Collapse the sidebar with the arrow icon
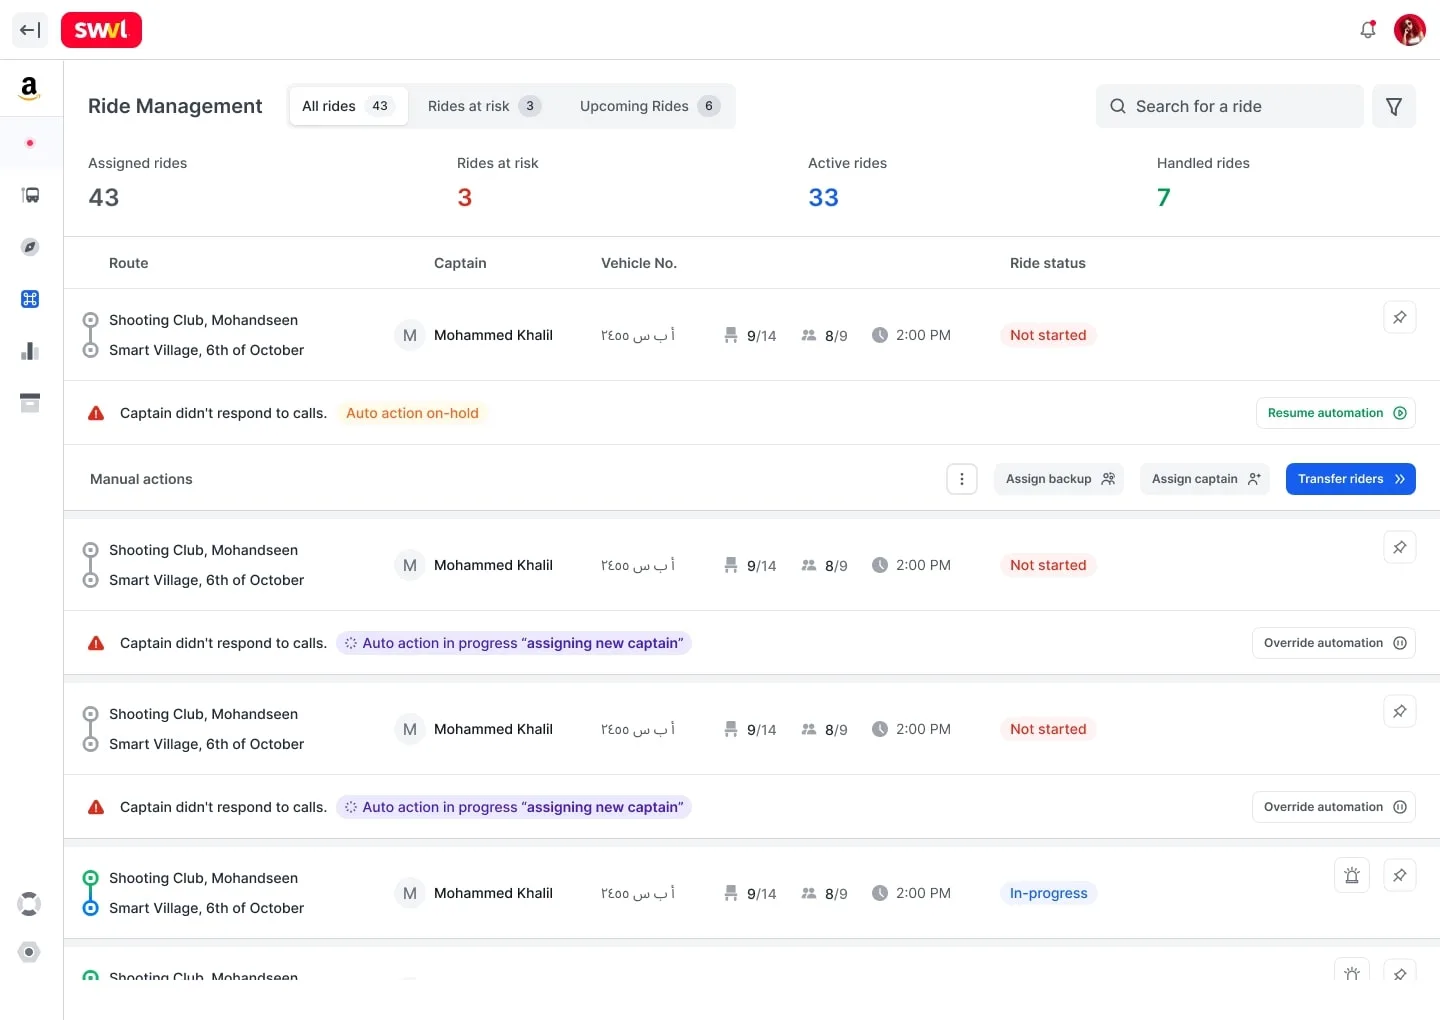 pos(30,30)
